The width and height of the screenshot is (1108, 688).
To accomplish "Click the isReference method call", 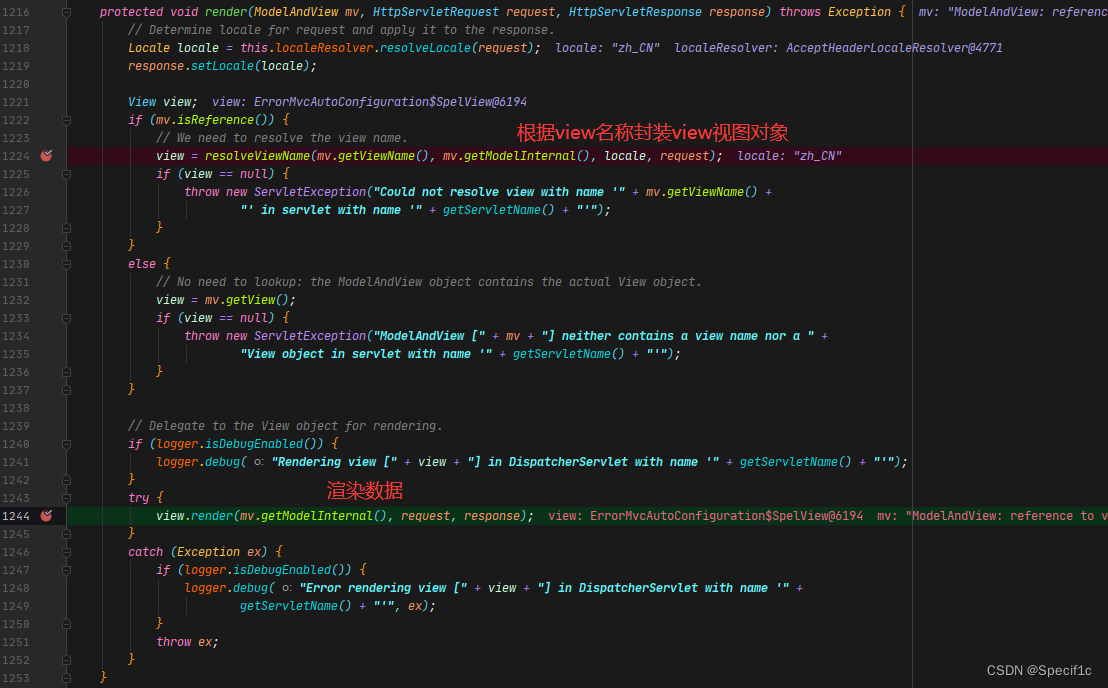I will coord(215,120).
